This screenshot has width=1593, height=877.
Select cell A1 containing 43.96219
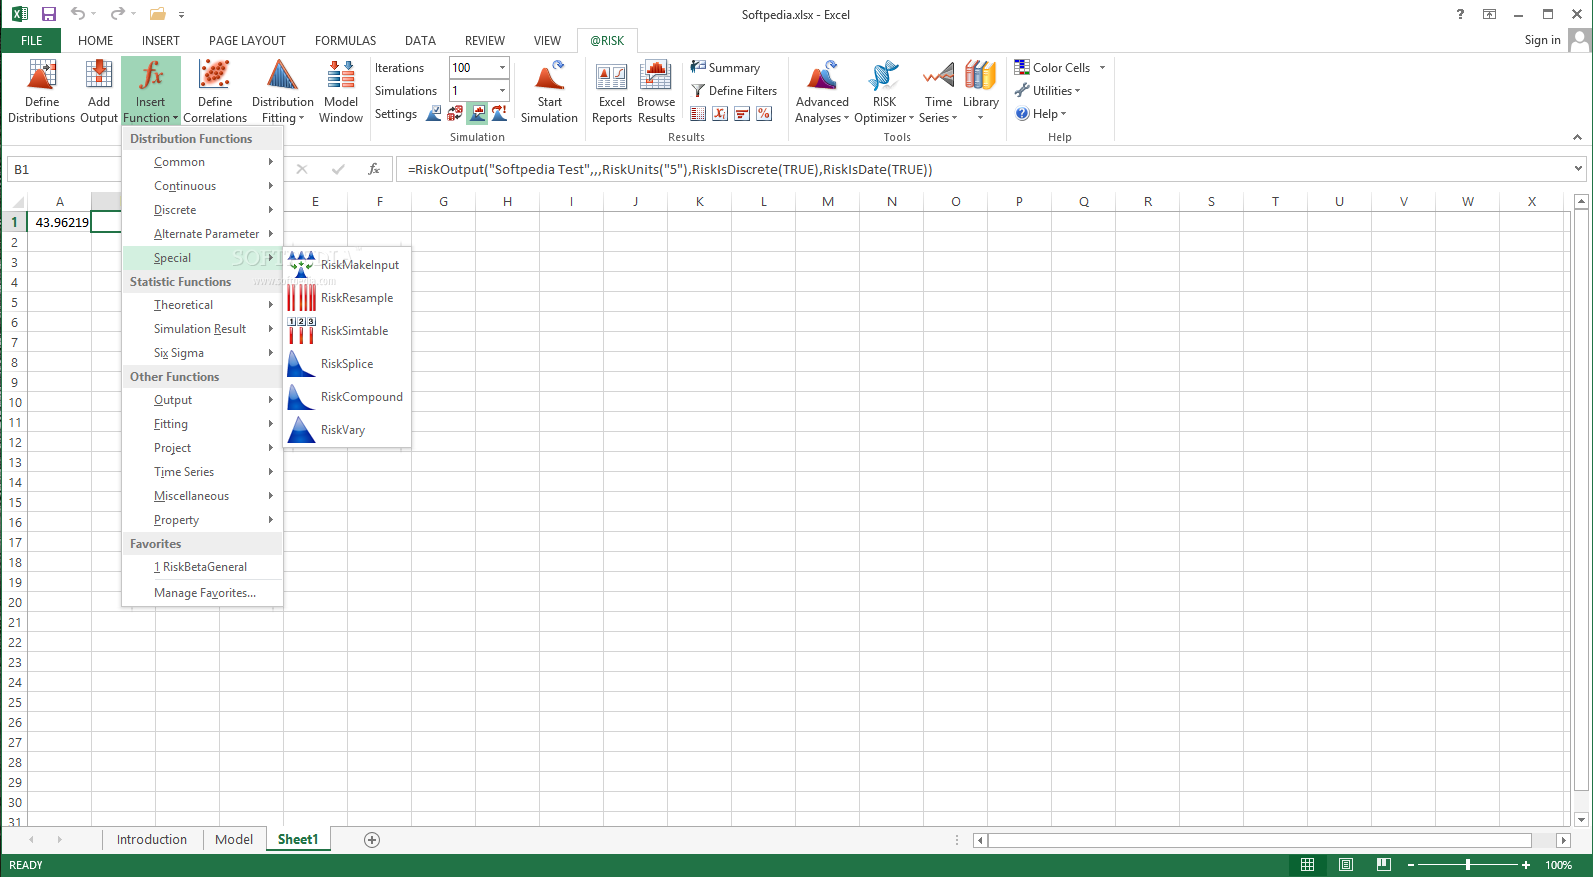60,222
